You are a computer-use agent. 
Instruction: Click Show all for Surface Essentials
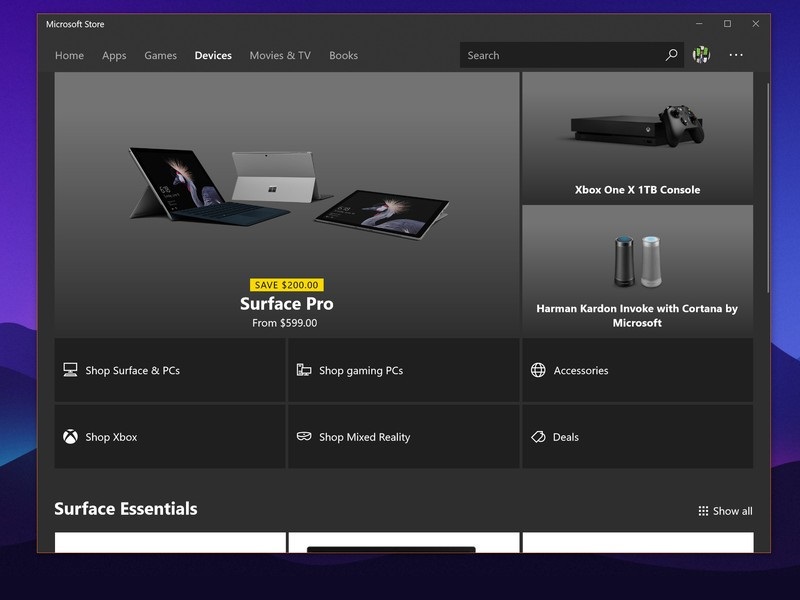726,511
